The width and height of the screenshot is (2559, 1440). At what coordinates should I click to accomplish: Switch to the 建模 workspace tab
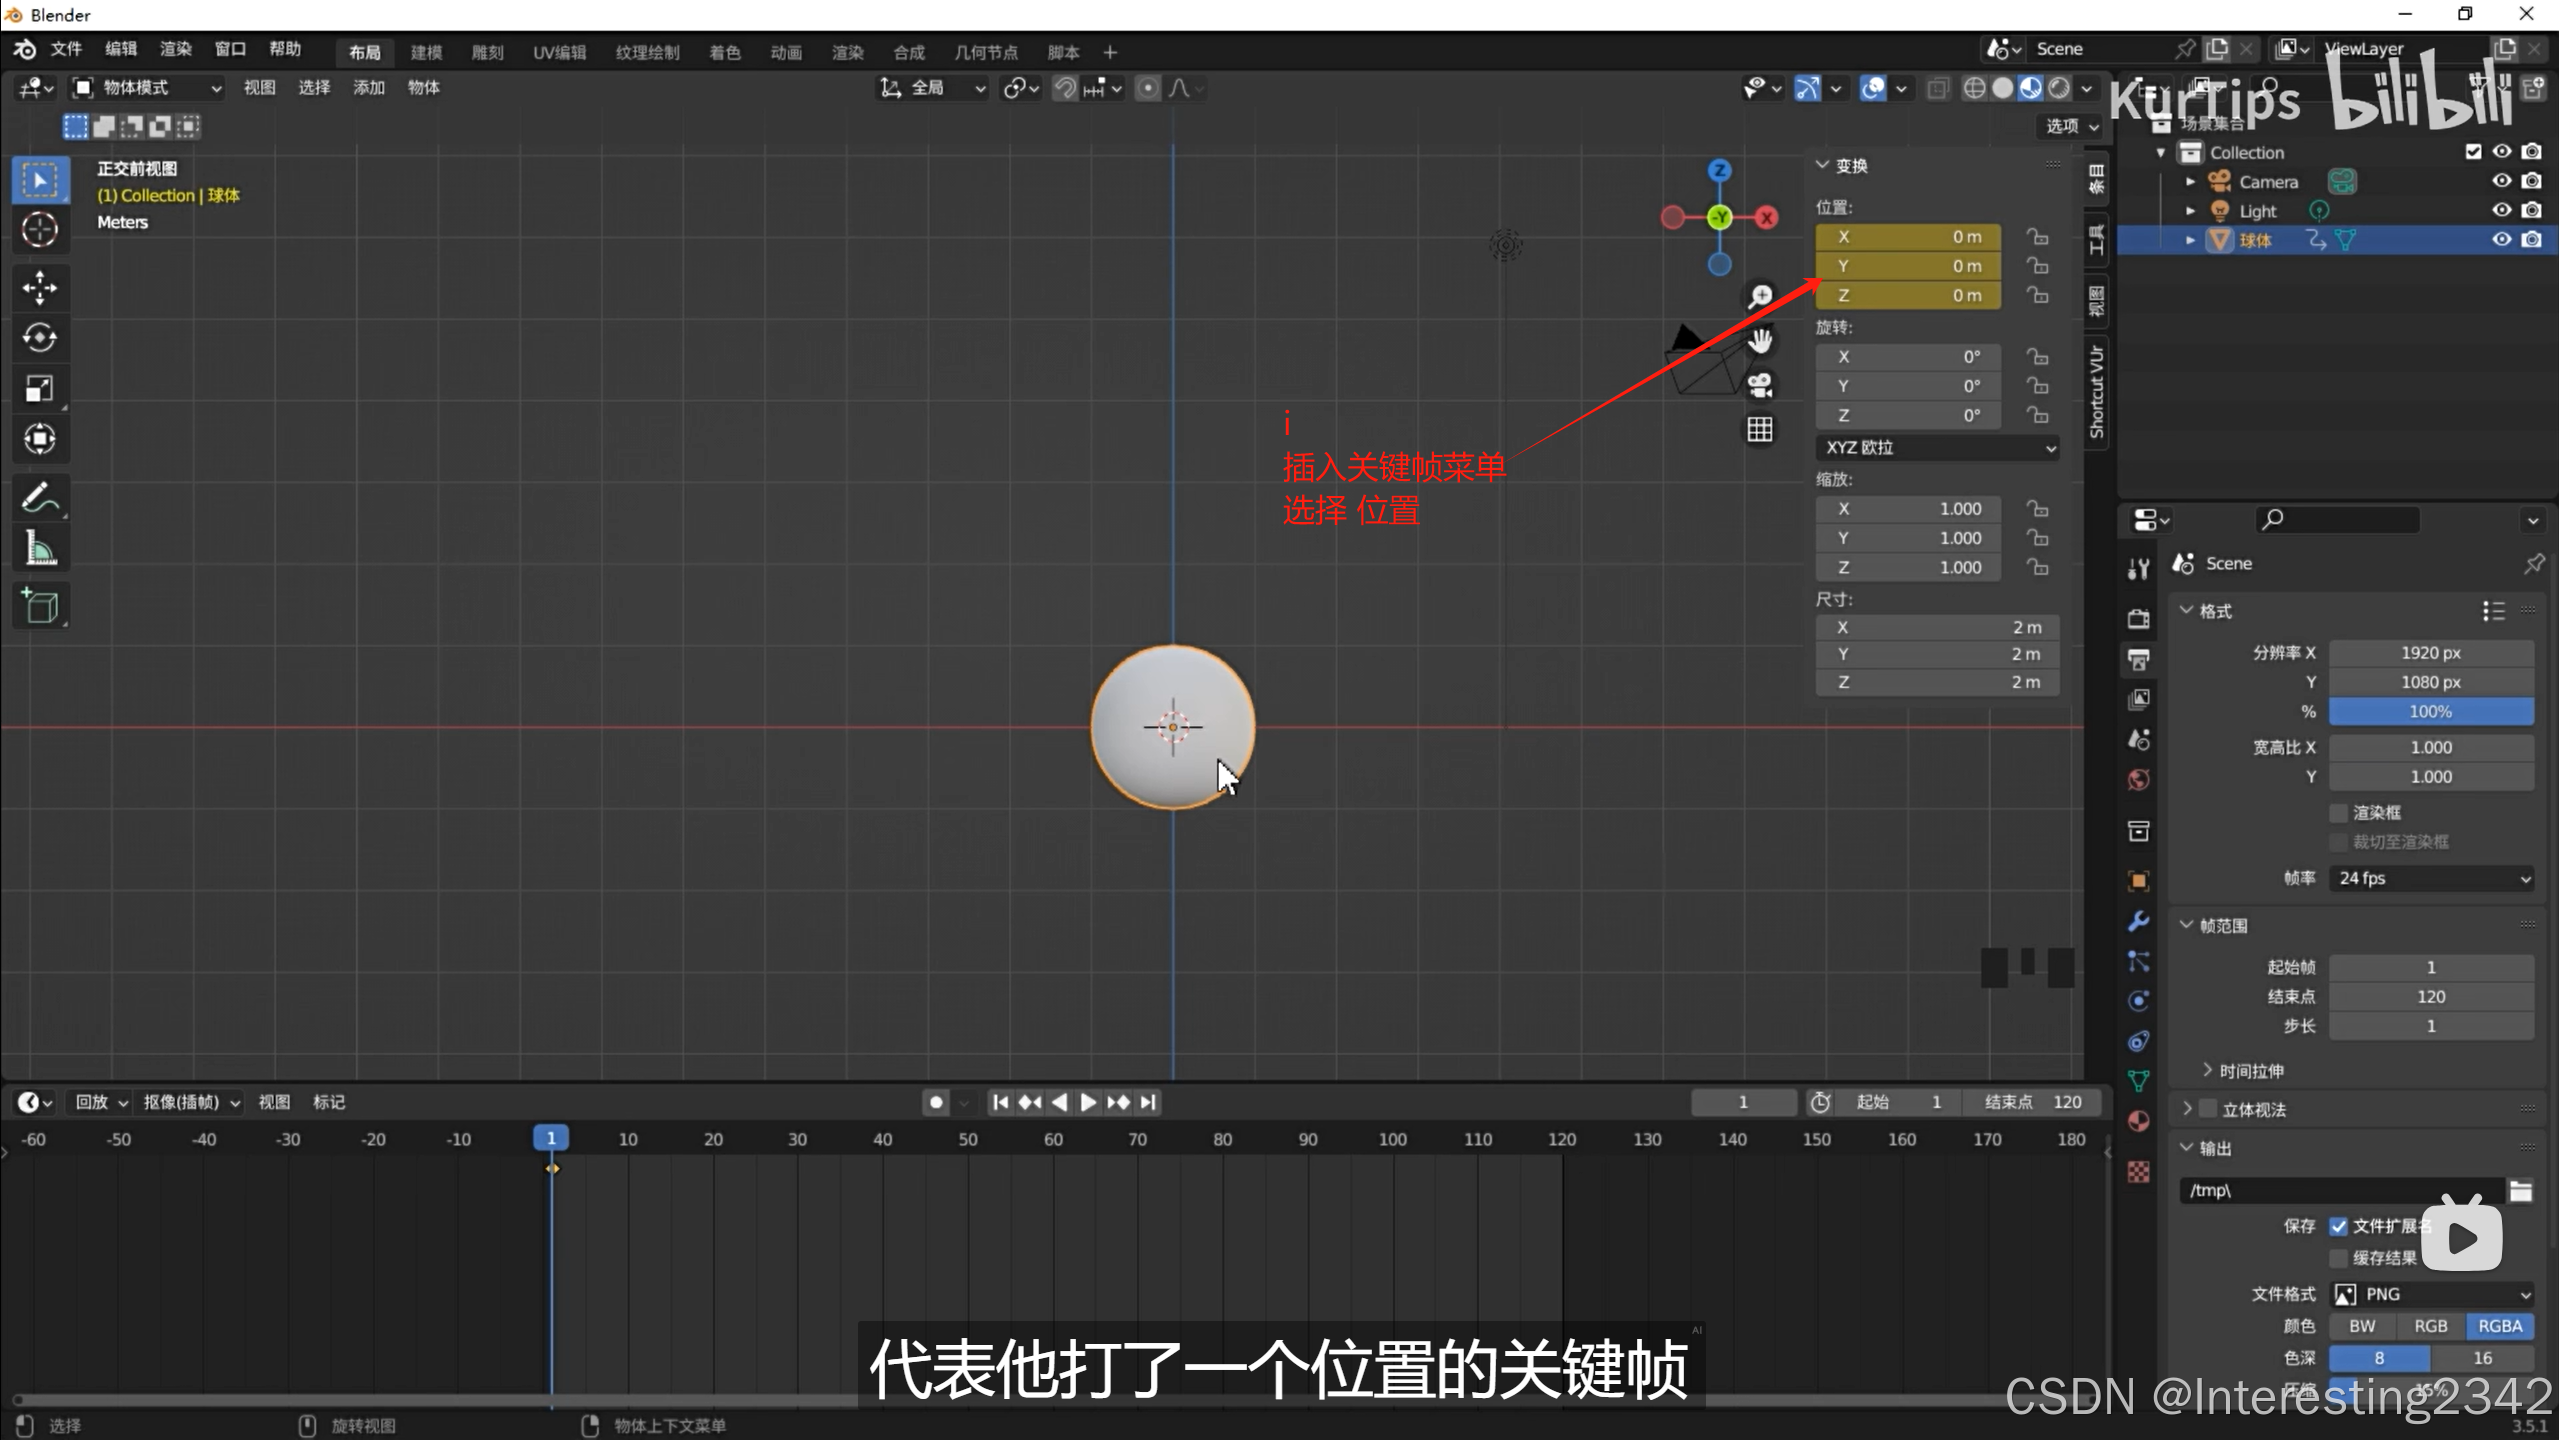click(x=426, y=52)
